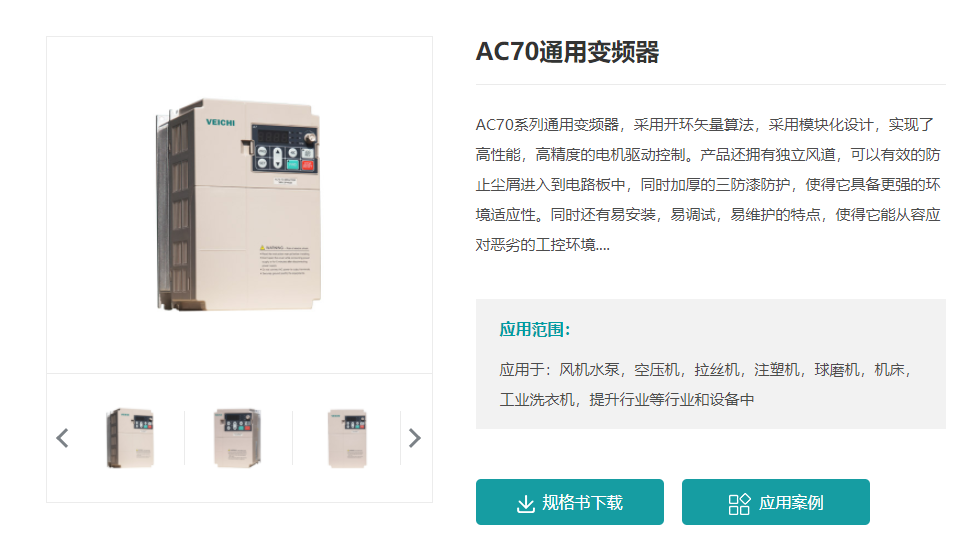
Task: Select the third front-view product thumbnail
Action: pyautogui.click(x=347, y=439)
